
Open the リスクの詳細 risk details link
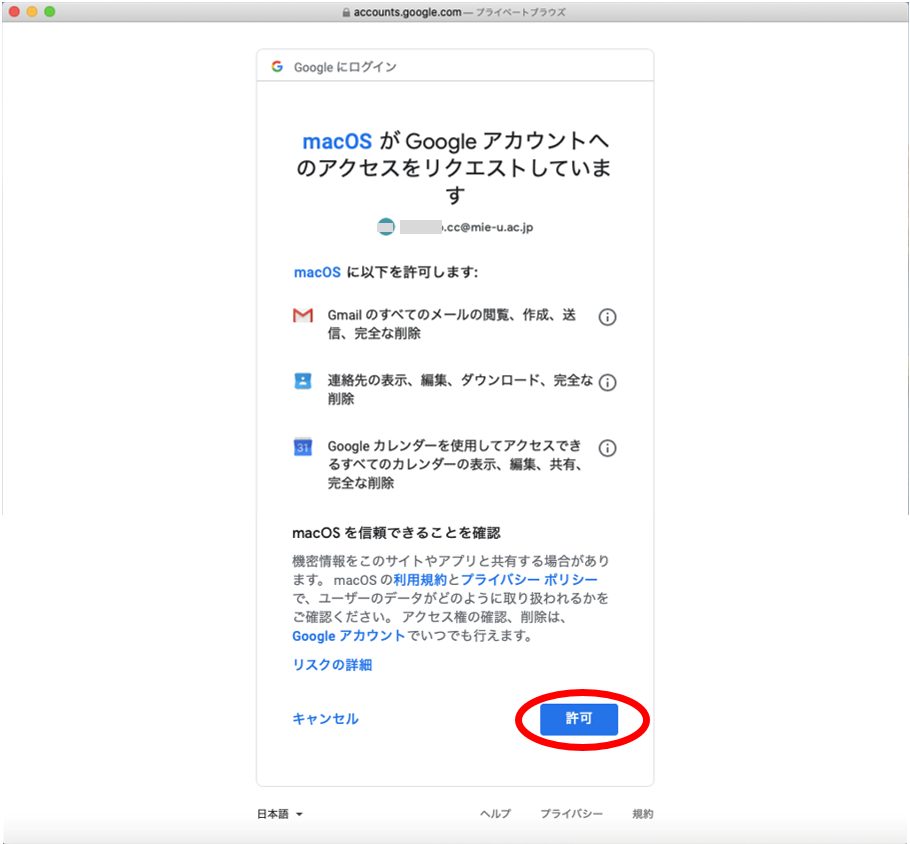[x=332, y=665]
